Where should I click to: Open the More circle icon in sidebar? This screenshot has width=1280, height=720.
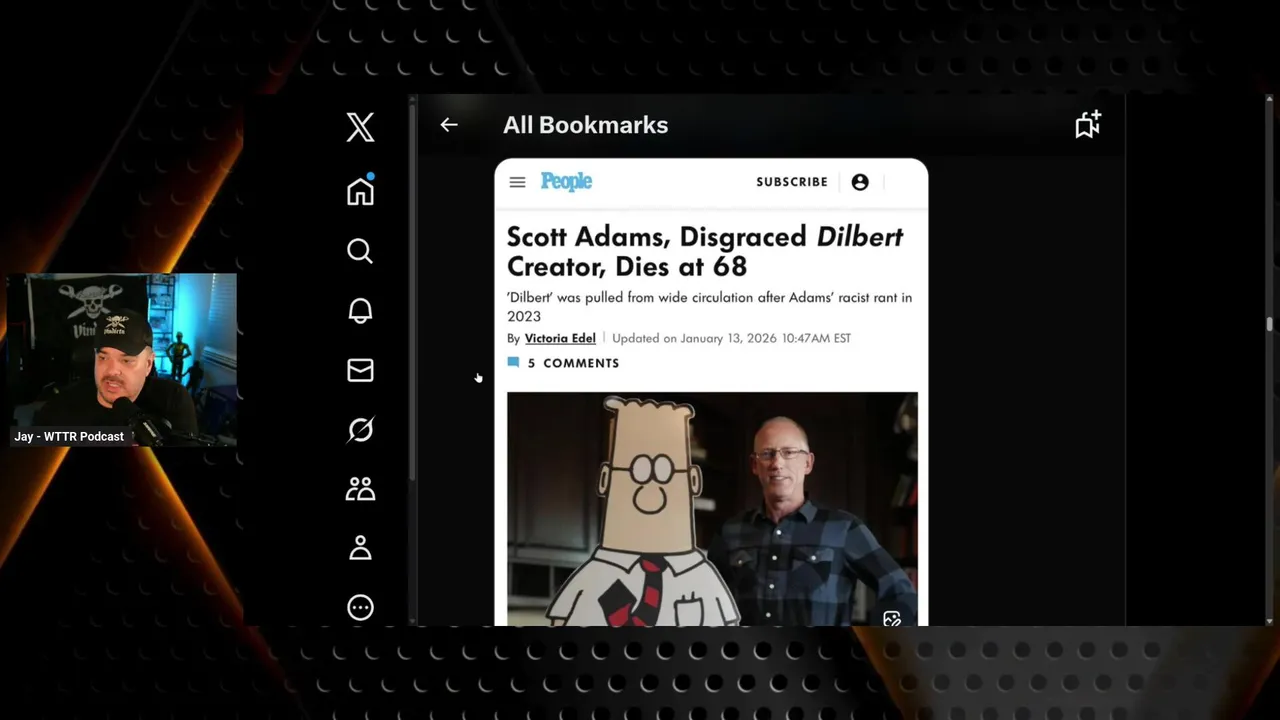(360, 607)
